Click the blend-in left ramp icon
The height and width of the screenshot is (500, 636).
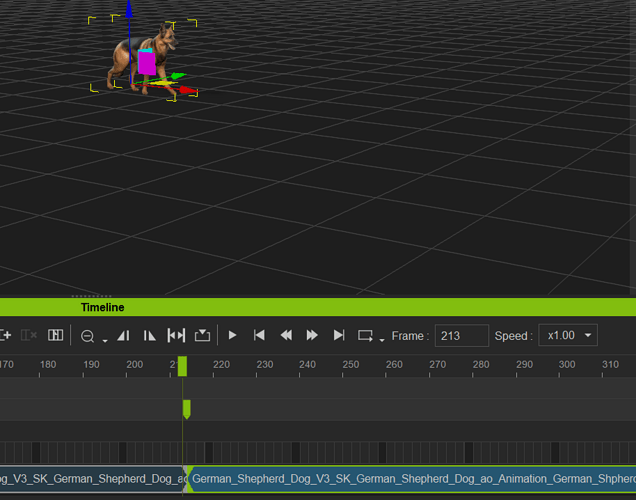(123, 336)
